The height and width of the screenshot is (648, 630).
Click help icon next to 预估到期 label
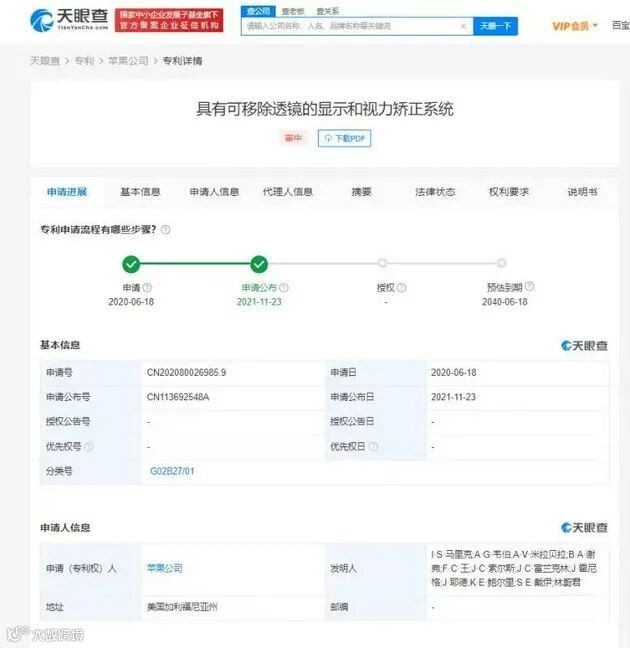[530, 286]
